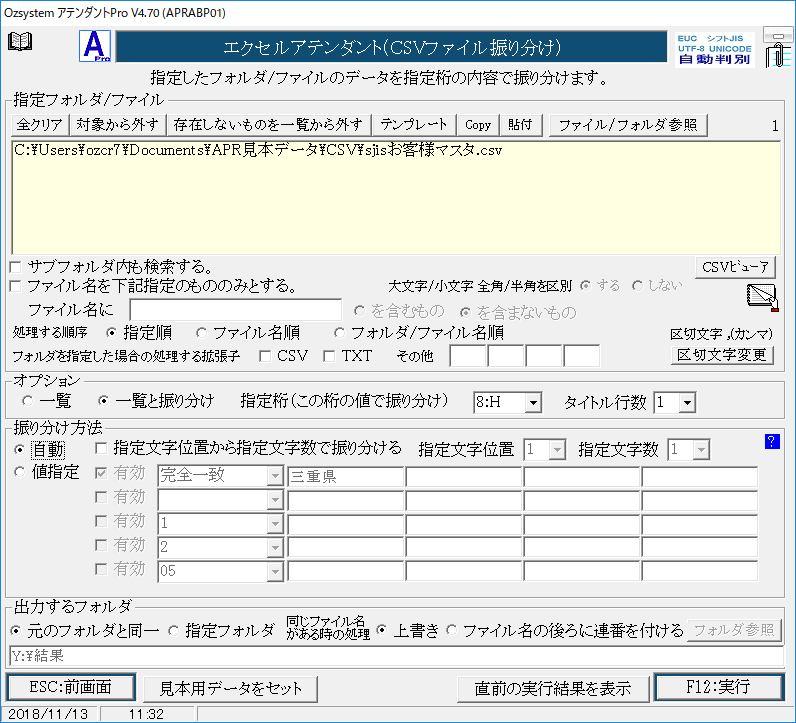Click 対象から外す button

pyautogui.click(x=117, y=125)
